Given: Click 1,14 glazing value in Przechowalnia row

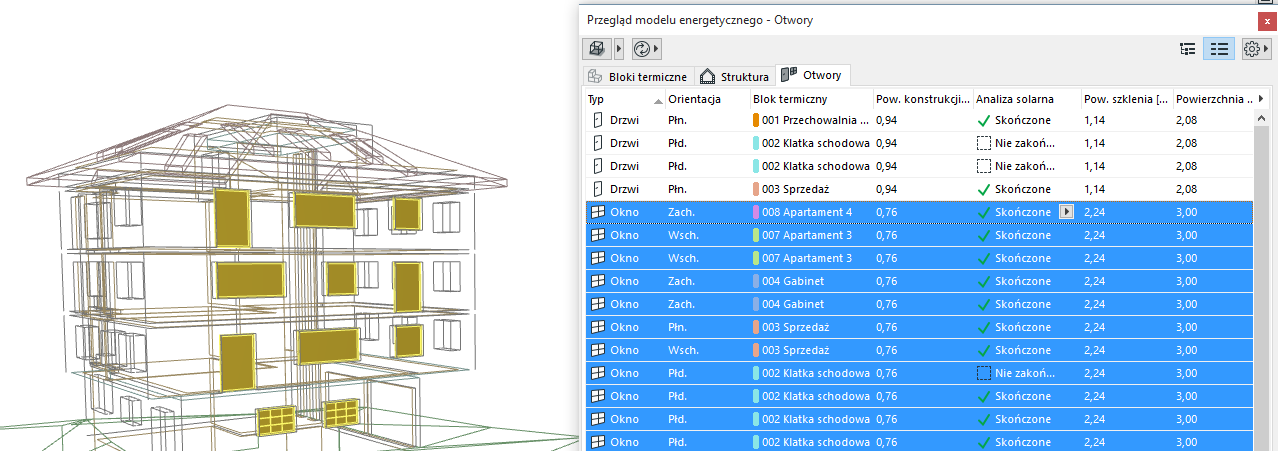Looking at the screenshot, I should 1096,120.
